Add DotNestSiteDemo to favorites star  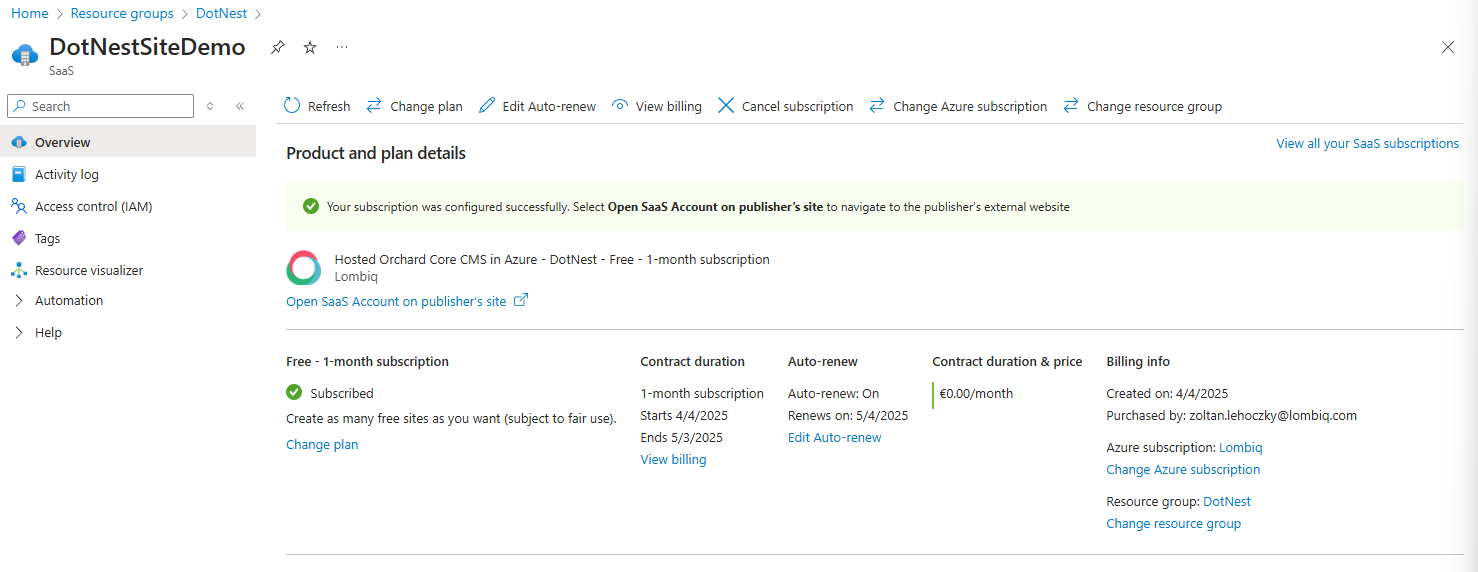pyautogui.click(x=310, y=47)
